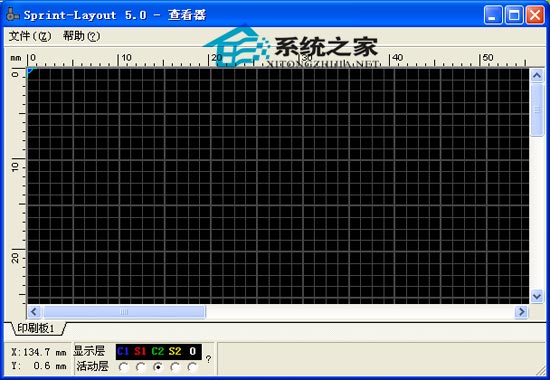The image size is (550, 380).
Task: Toggle visibility of the green C2 layer
Action: [157, 351]
